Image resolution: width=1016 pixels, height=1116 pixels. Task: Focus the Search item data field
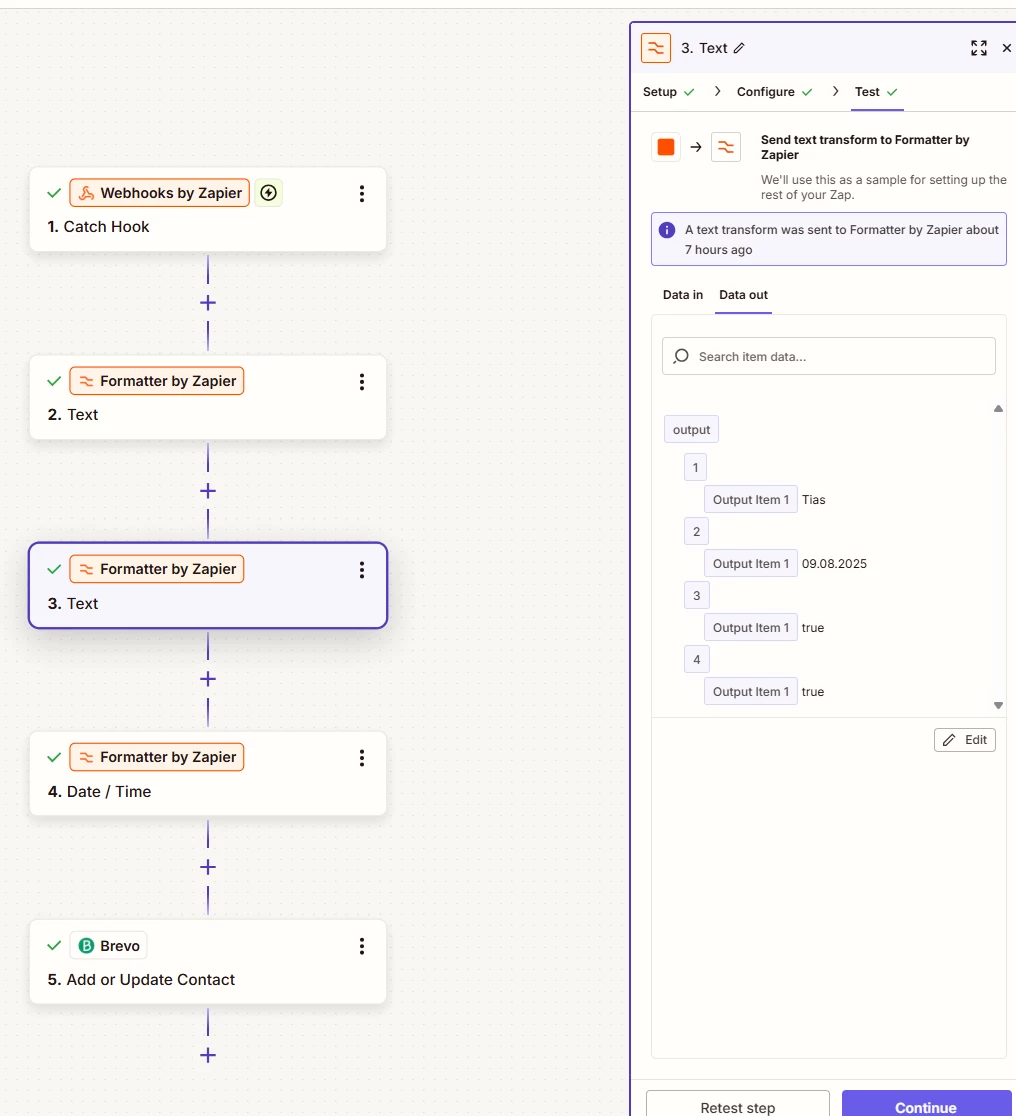[829, 356]
